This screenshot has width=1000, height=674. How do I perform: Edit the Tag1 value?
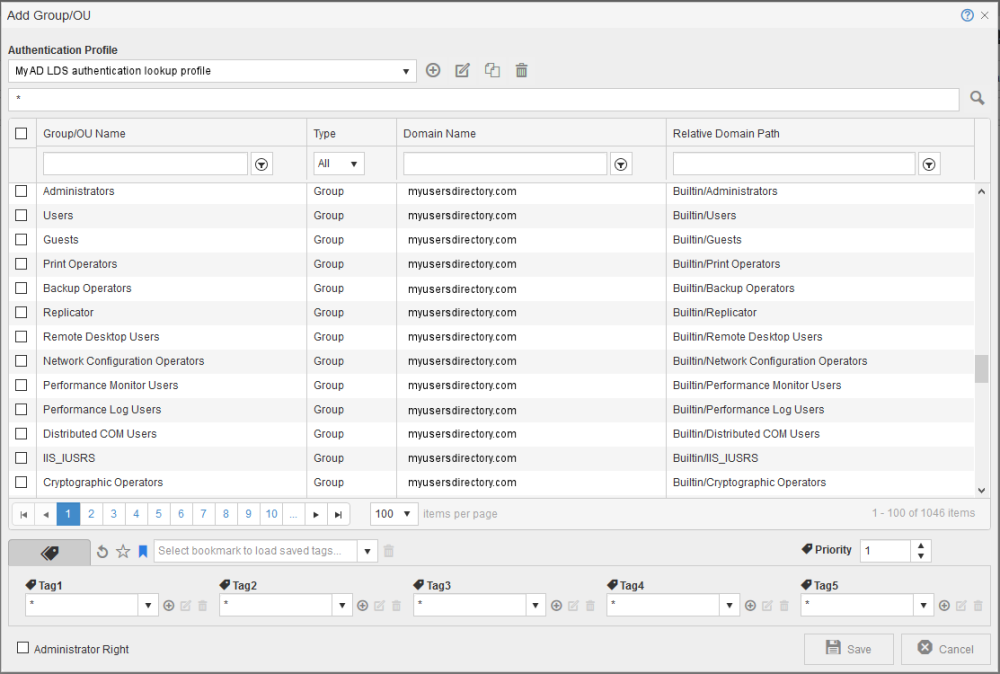[x=186, y=606]
